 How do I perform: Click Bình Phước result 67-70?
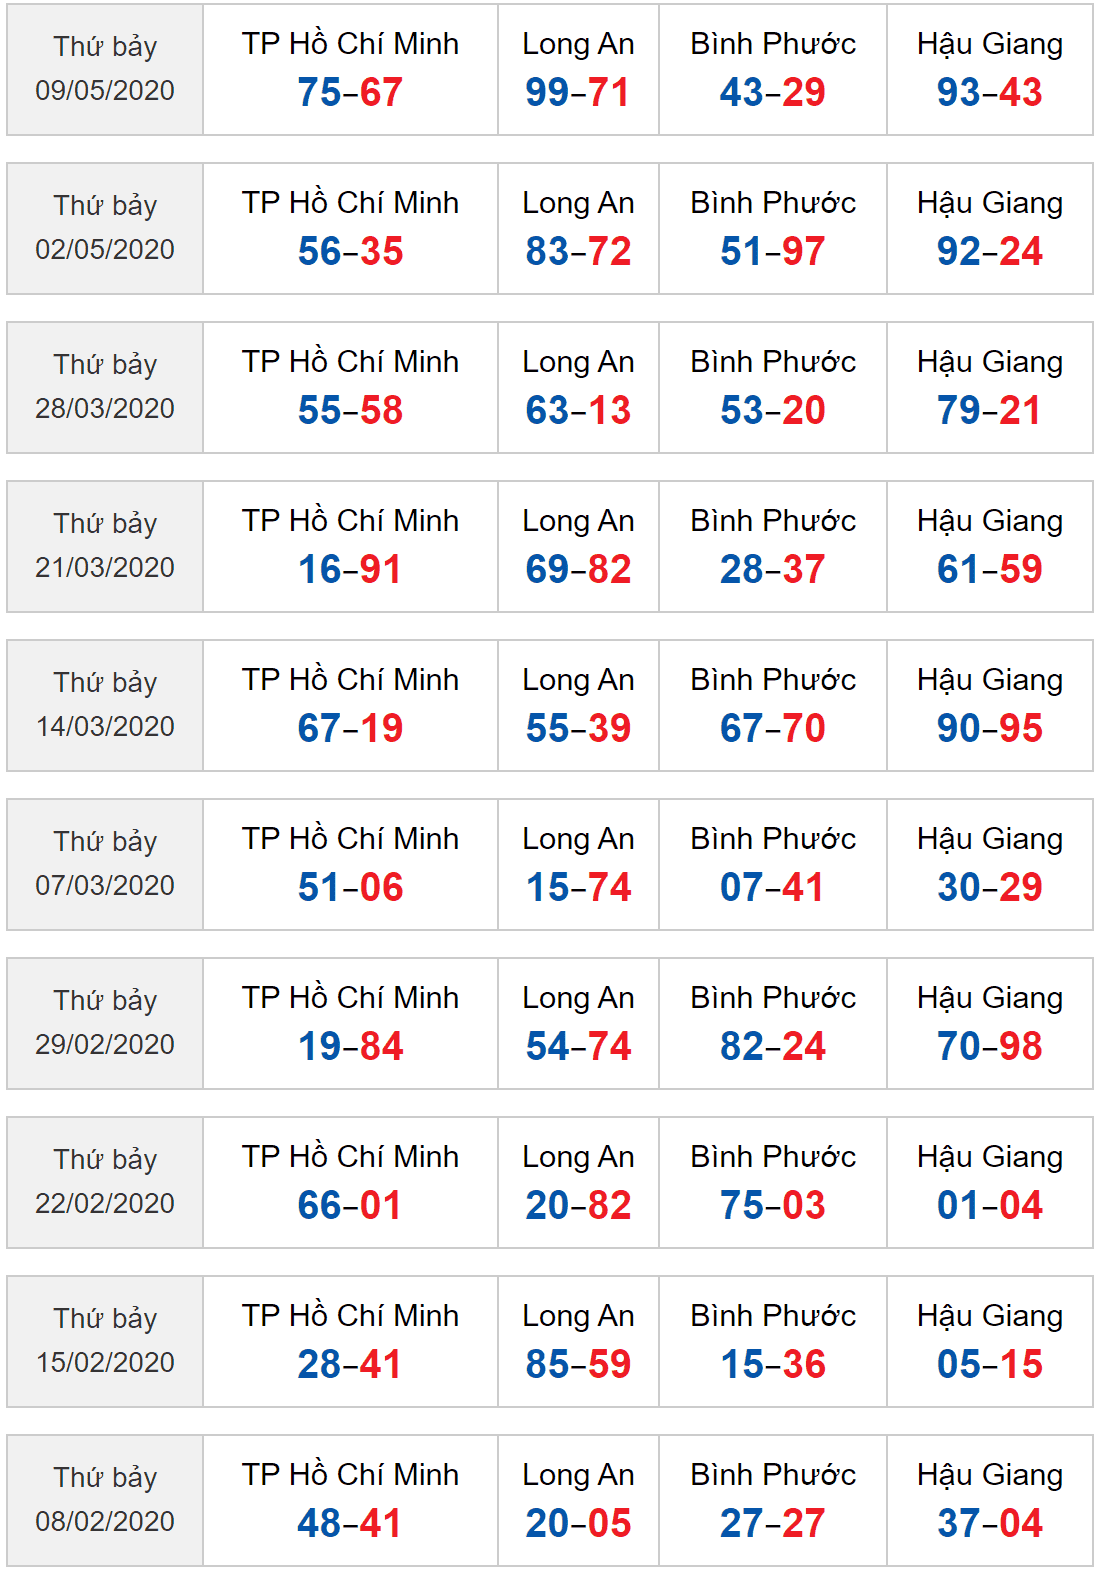[773, 728]
